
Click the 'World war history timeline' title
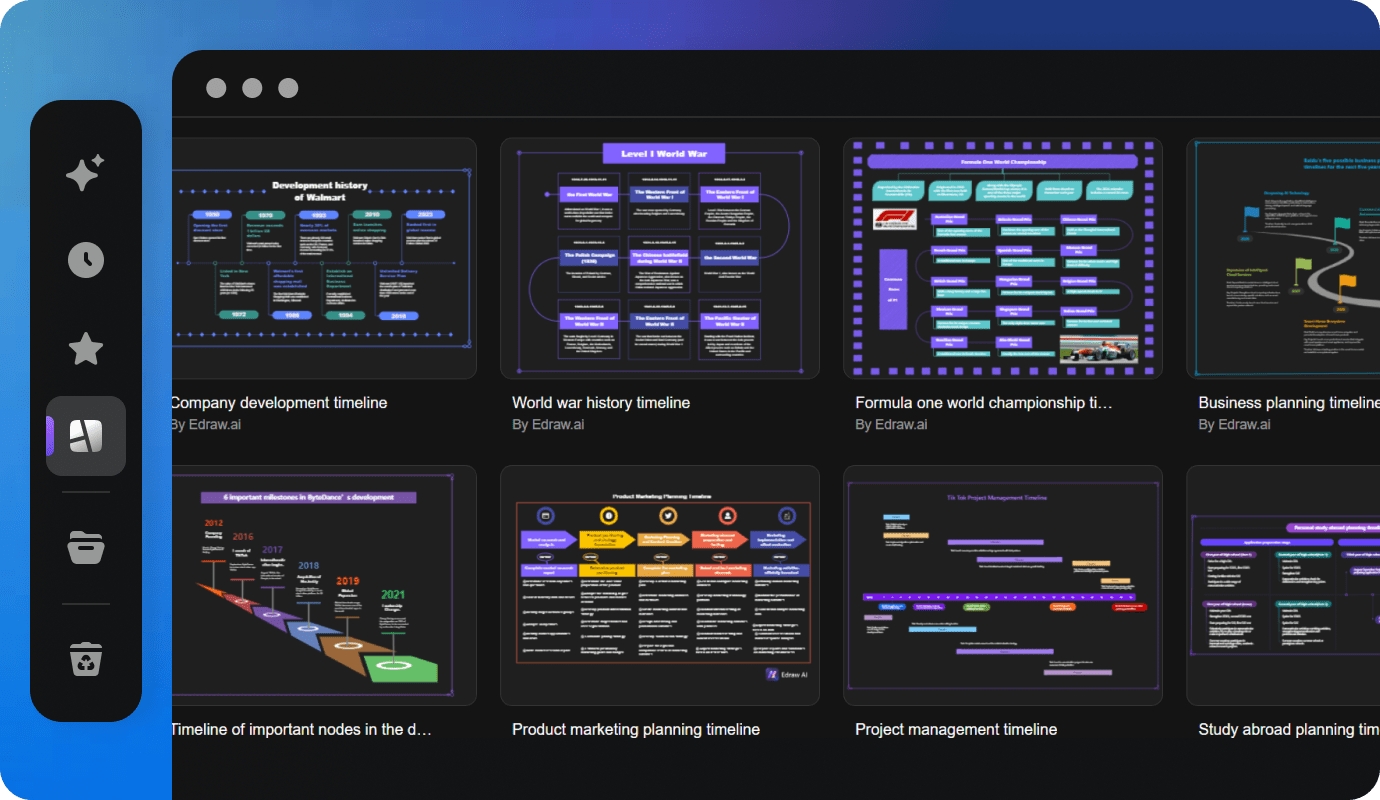click(601, 403)
